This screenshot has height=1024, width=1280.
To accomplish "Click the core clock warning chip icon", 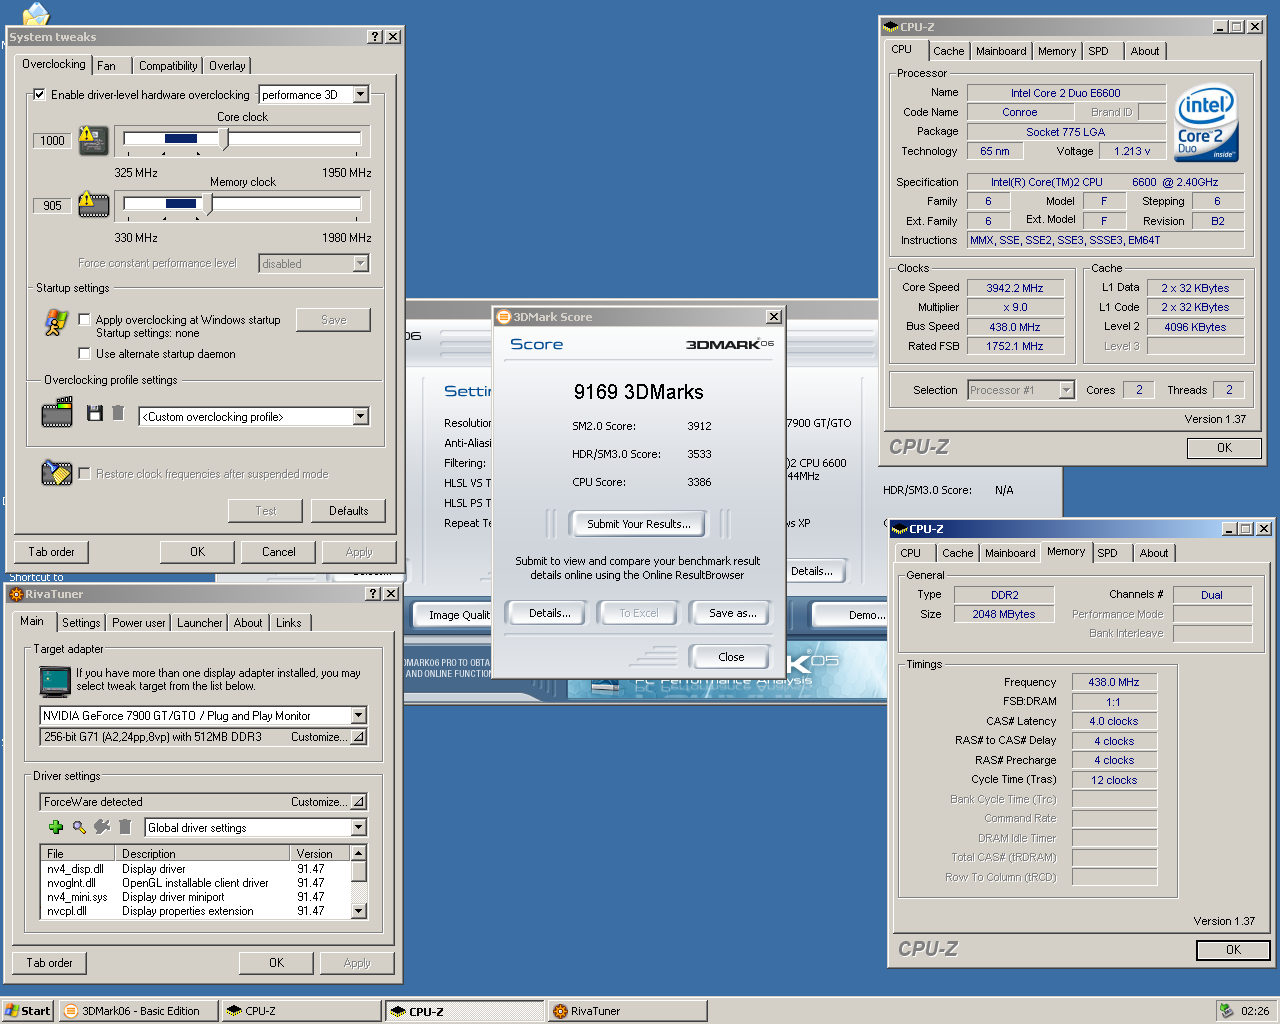I will (x=93, y=140).
